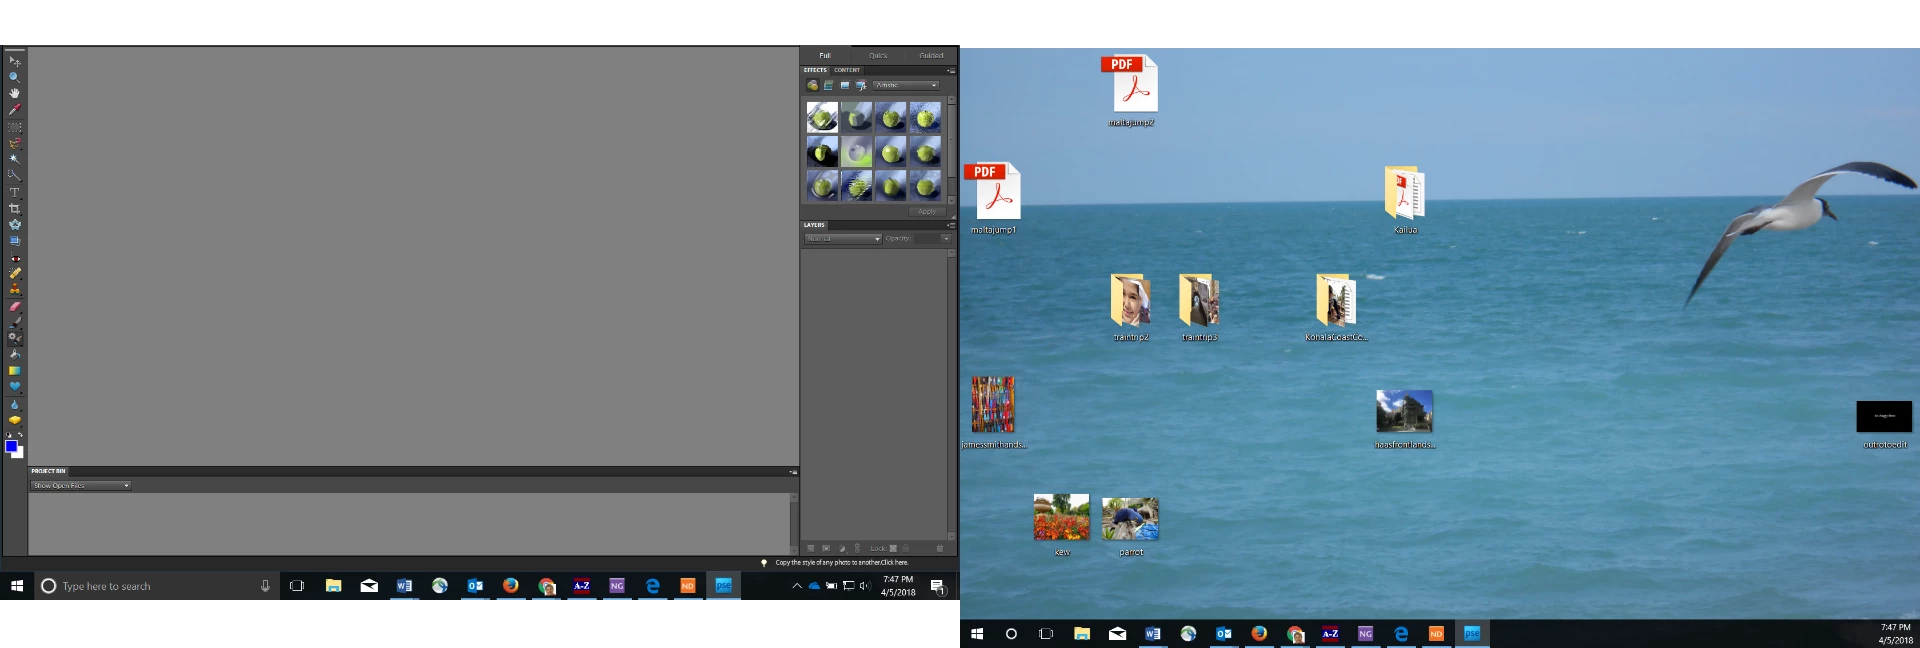Switch to the Full edit tab

825,55
